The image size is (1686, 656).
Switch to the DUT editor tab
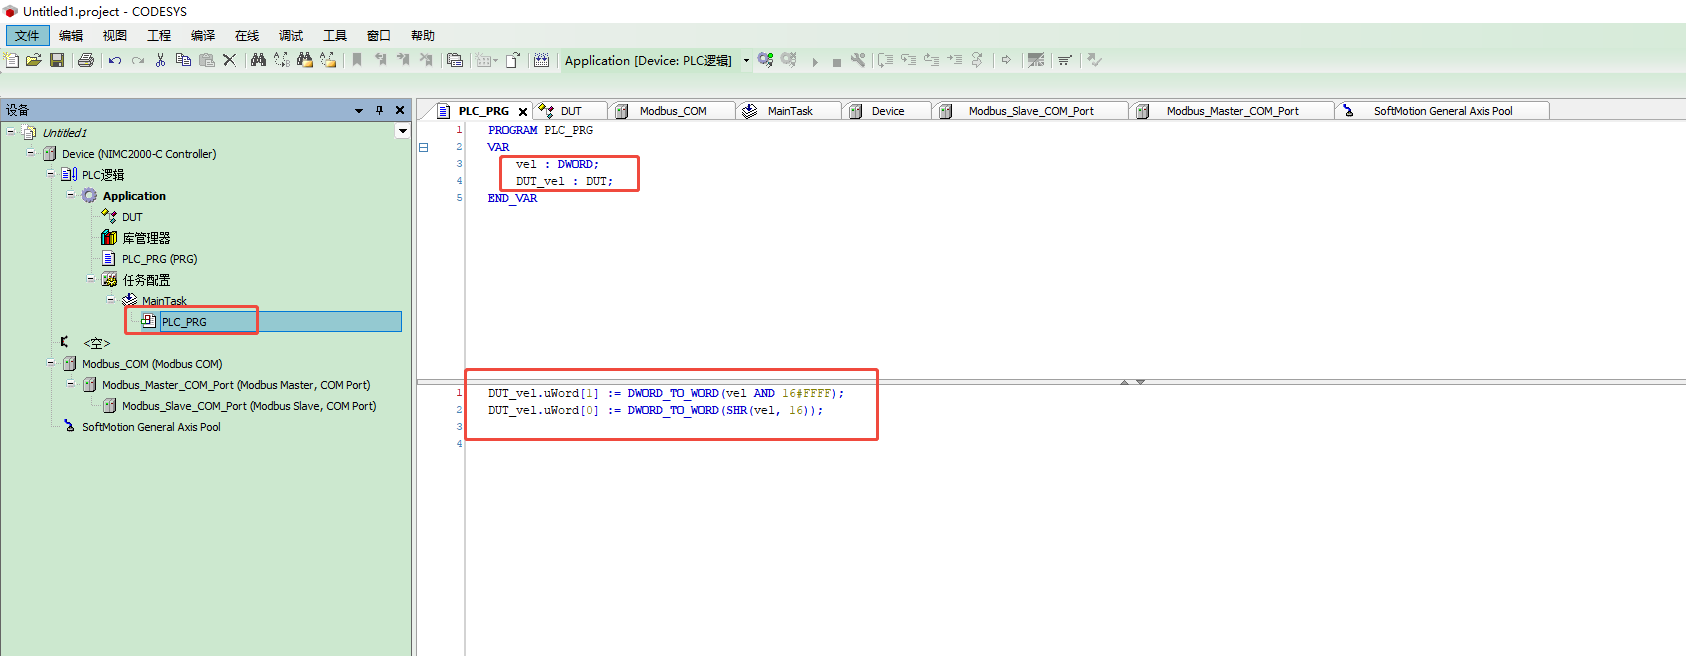click(x=570, y=111)
